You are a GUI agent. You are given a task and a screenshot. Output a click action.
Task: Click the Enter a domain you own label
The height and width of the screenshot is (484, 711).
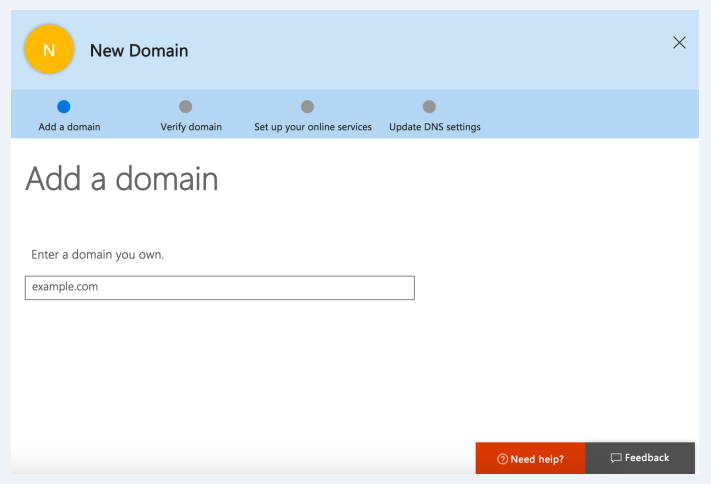pos(97,255)
